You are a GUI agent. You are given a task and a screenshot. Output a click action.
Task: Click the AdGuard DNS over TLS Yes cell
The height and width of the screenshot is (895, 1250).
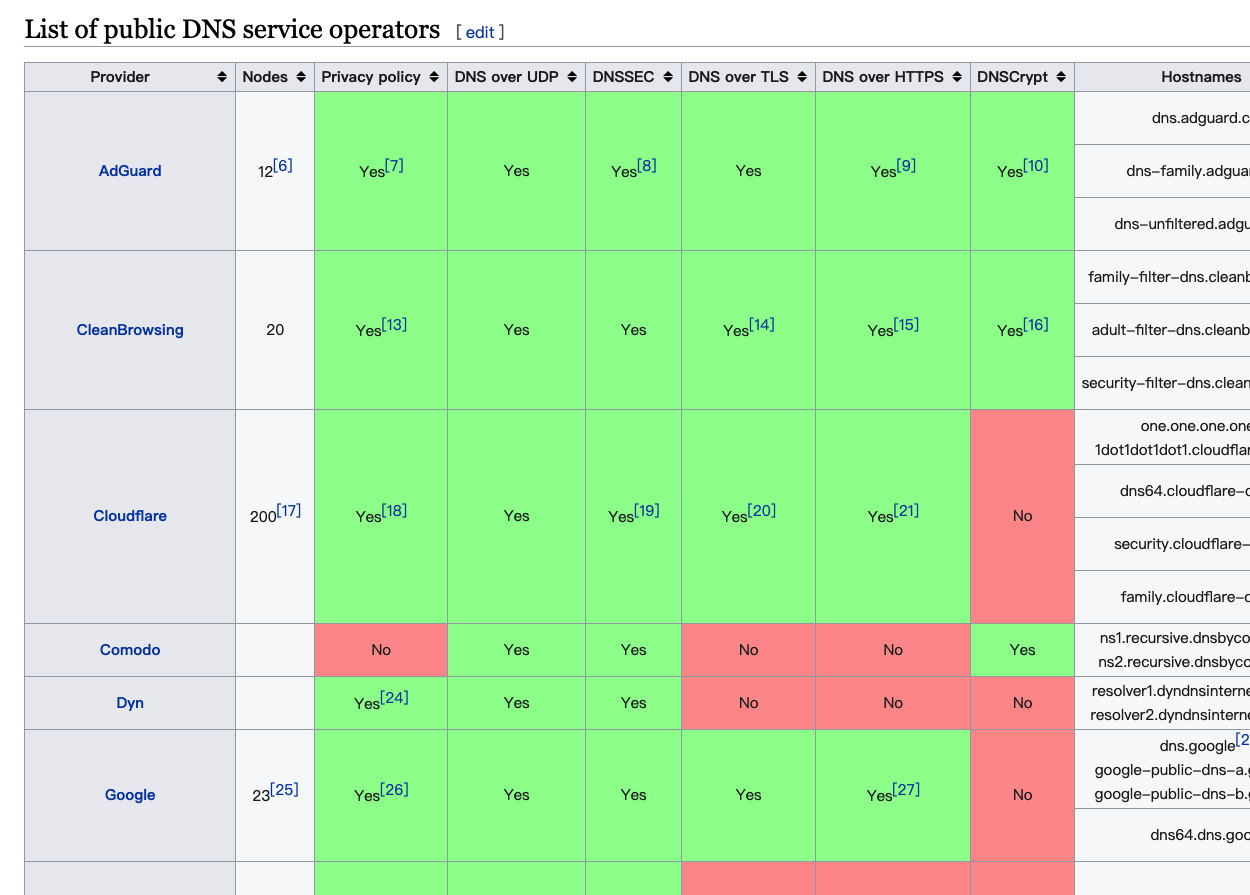pos(748,171)
